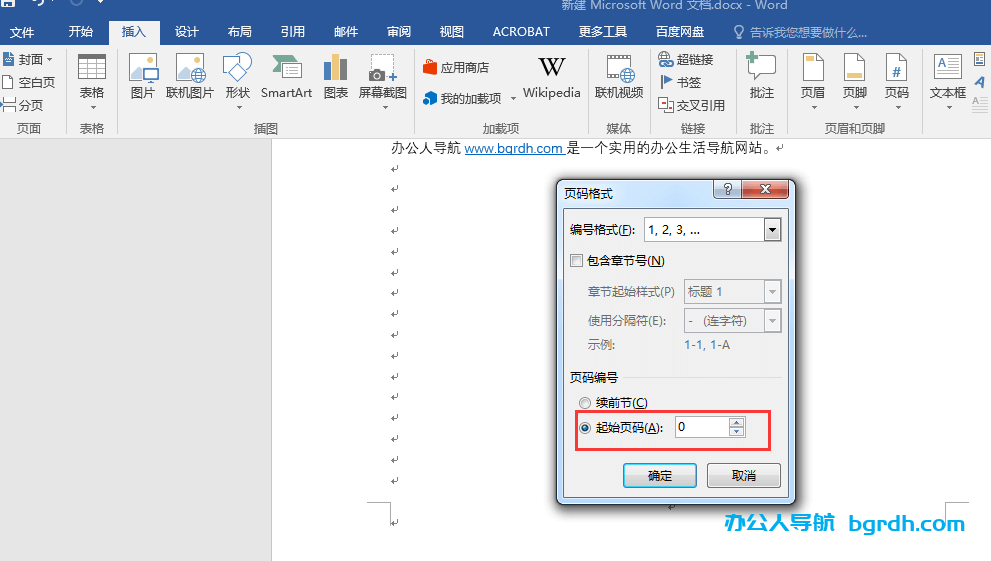Screen dimensions: 991x561
Task: Expand the 我的加载项 dropdown arrow
Action: [513, 99]
